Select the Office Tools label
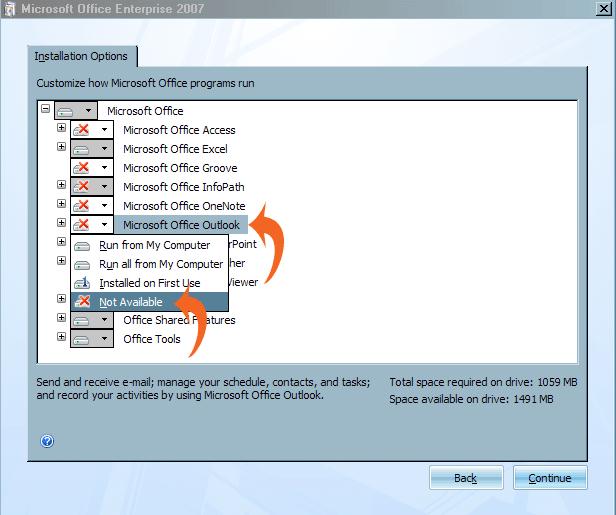The height and width of the screenshot is (515, 616). point(152,339)
